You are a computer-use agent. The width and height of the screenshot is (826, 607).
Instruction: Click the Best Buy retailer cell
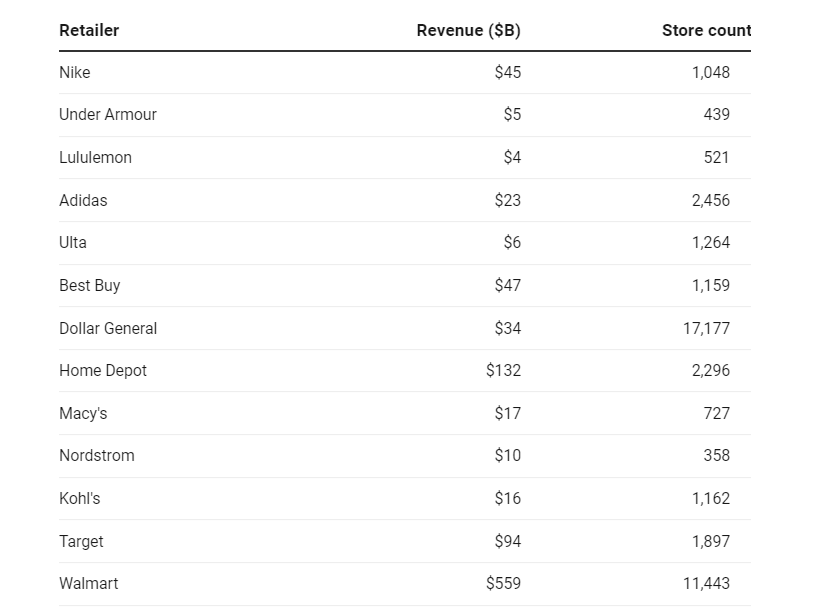[x=90, y=286]
